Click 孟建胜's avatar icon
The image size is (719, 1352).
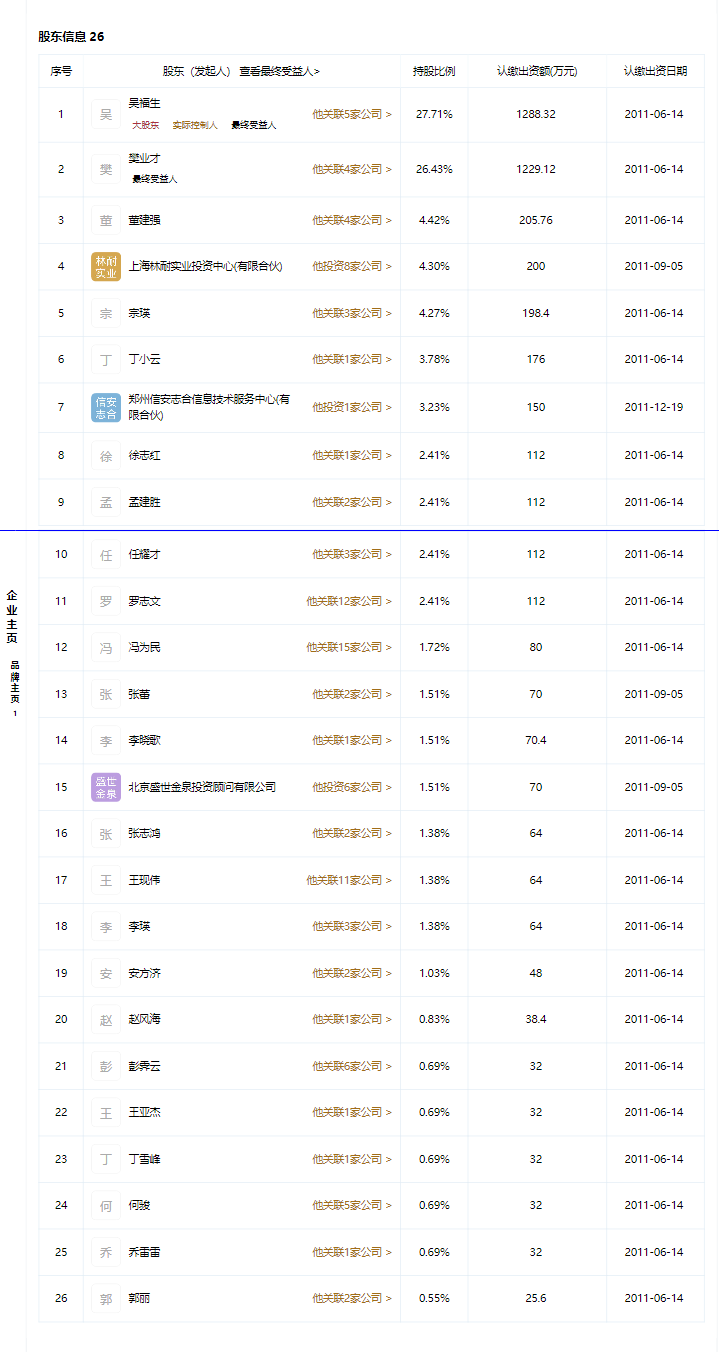click(105, 501)
